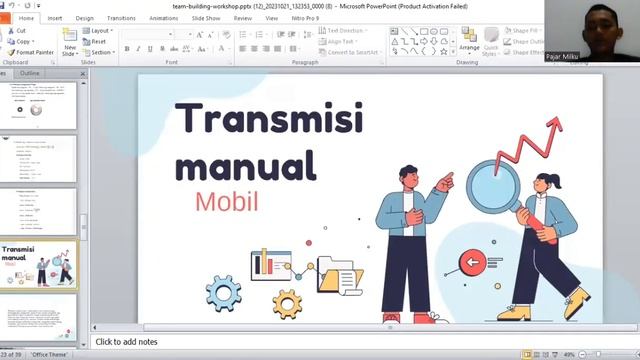Open the Review ribbon tab
This screenshot has width=640, height=360.
[x=242, y=18]
